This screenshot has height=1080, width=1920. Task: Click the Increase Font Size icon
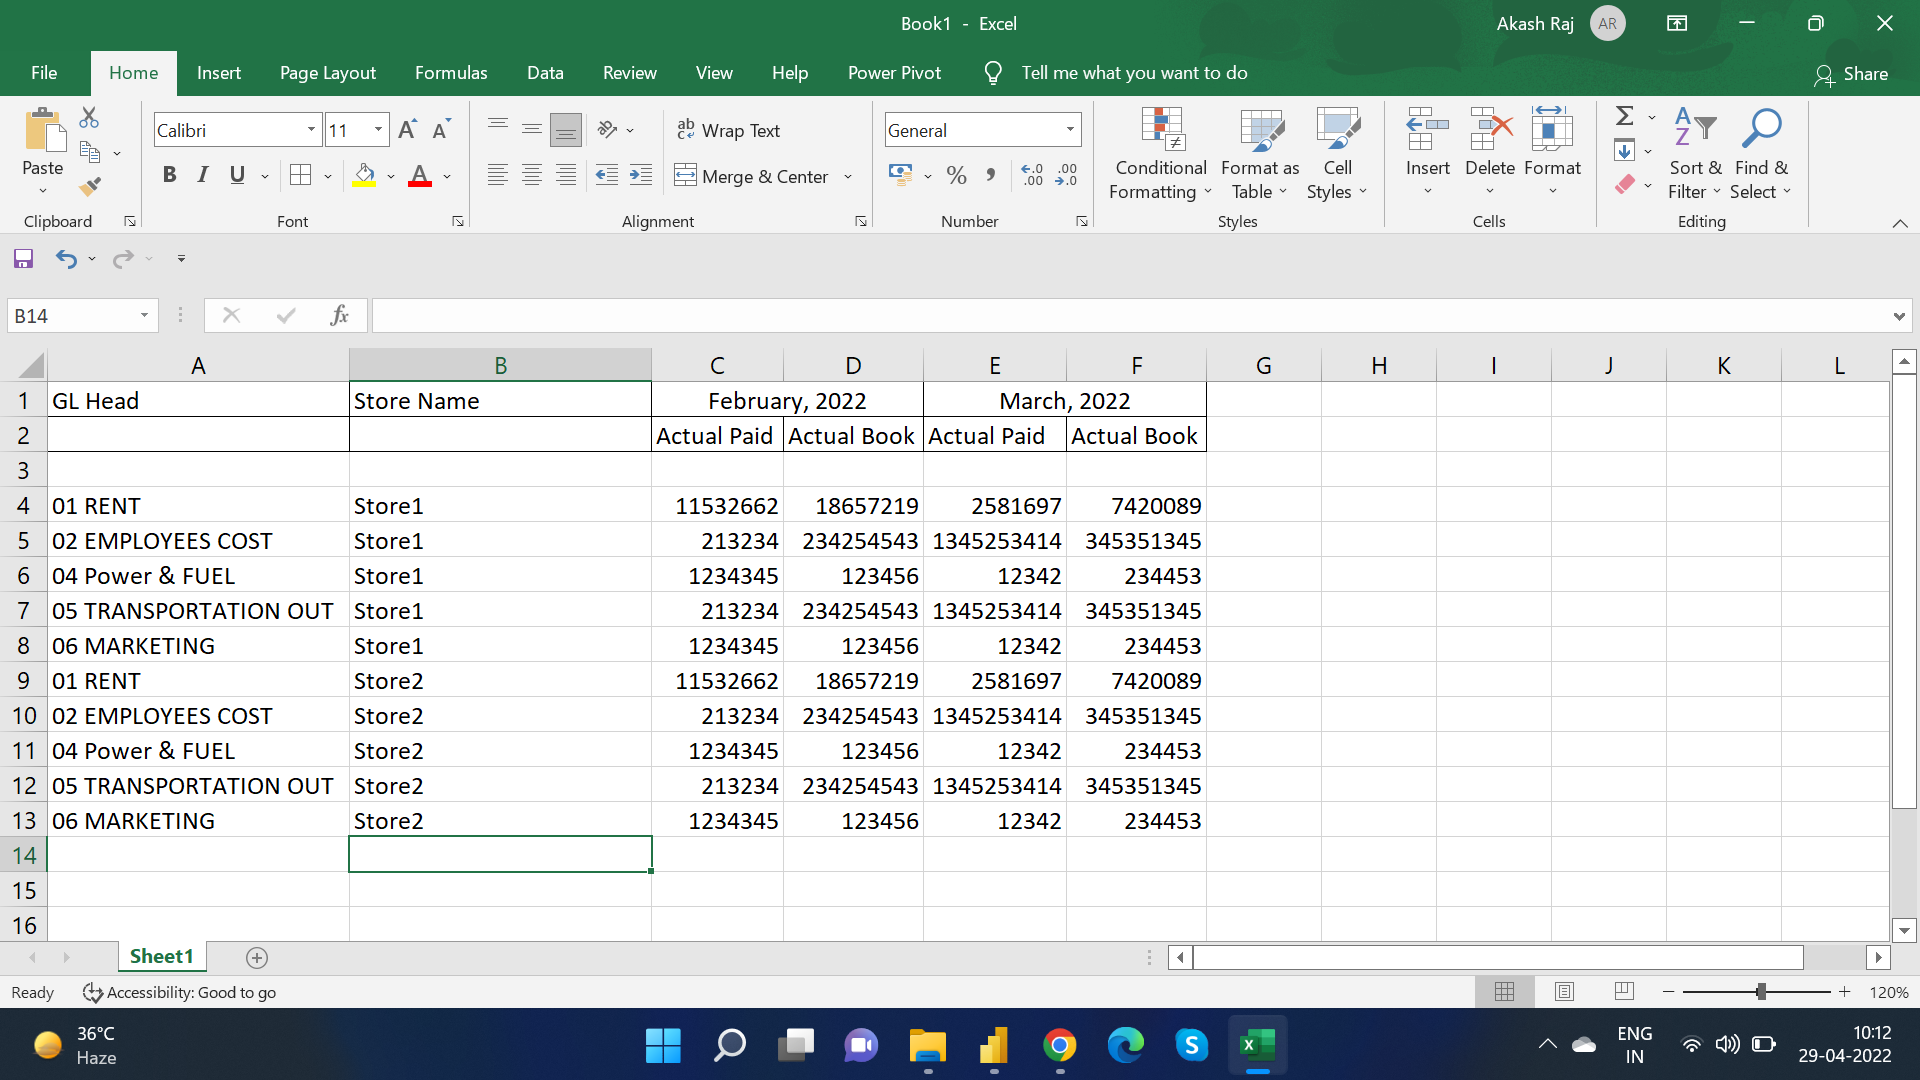407,130
